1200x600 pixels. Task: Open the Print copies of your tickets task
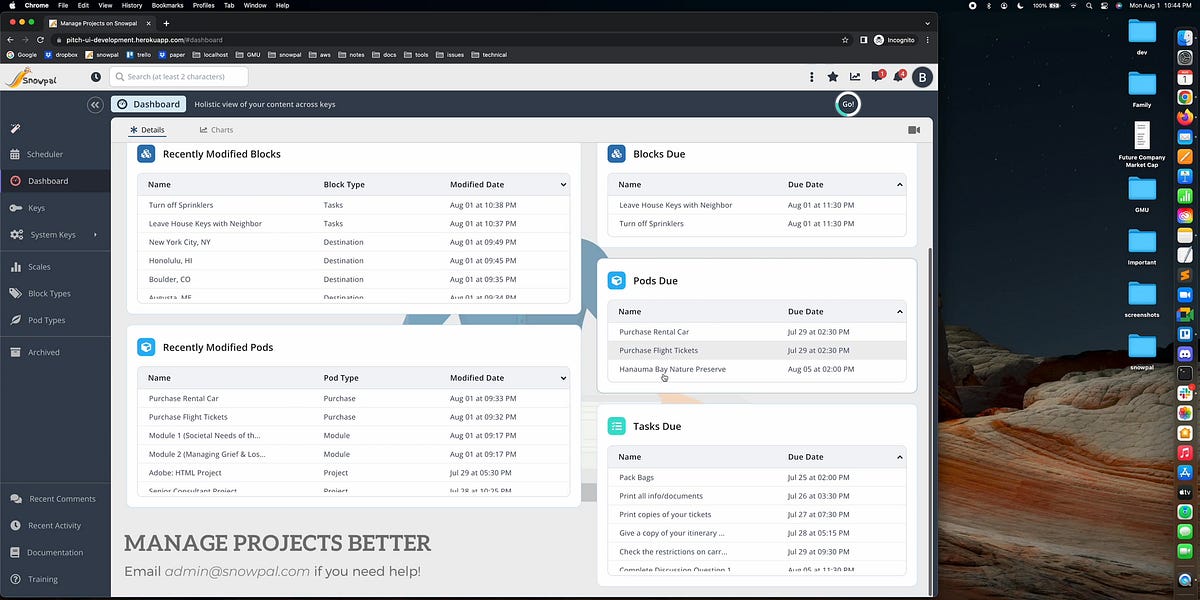click(x=757, y=514)
